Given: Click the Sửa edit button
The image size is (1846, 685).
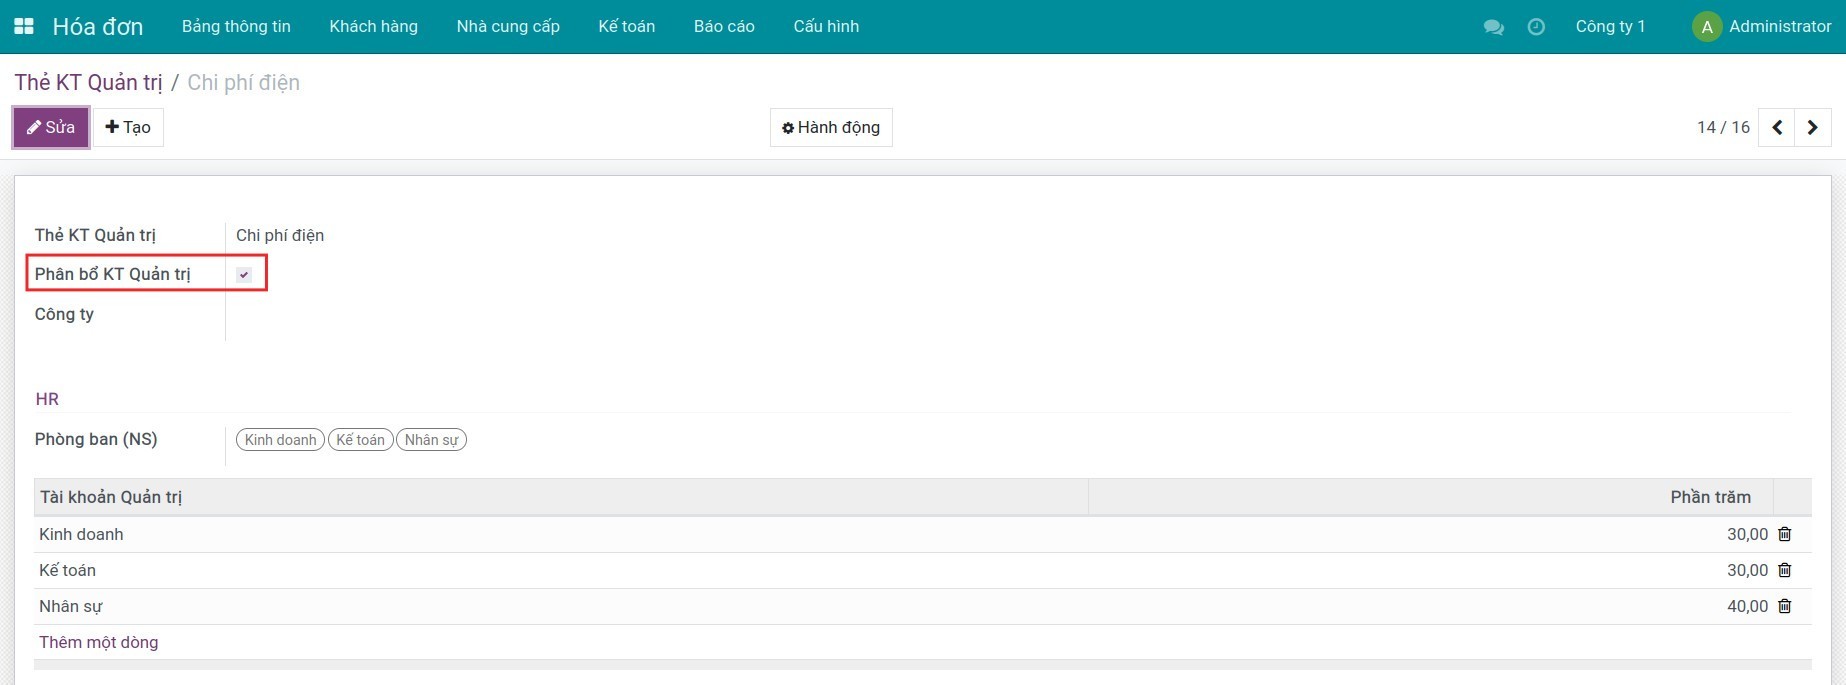Looking at the screenshot, I should tap(51, 127).
